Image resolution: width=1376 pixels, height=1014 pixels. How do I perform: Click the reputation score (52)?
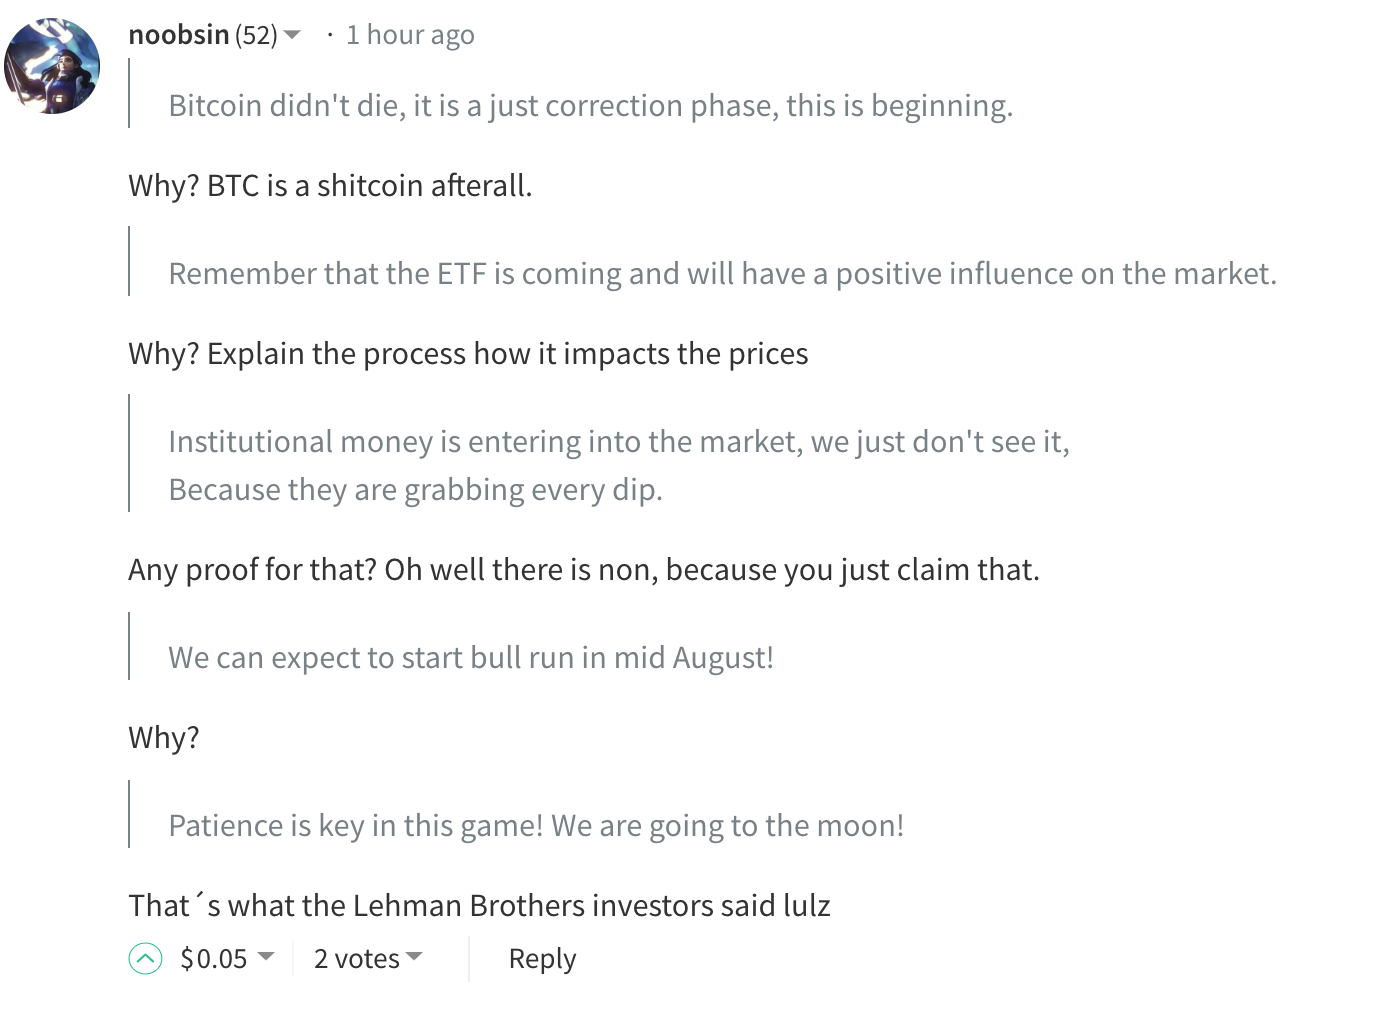pos(256,36)
